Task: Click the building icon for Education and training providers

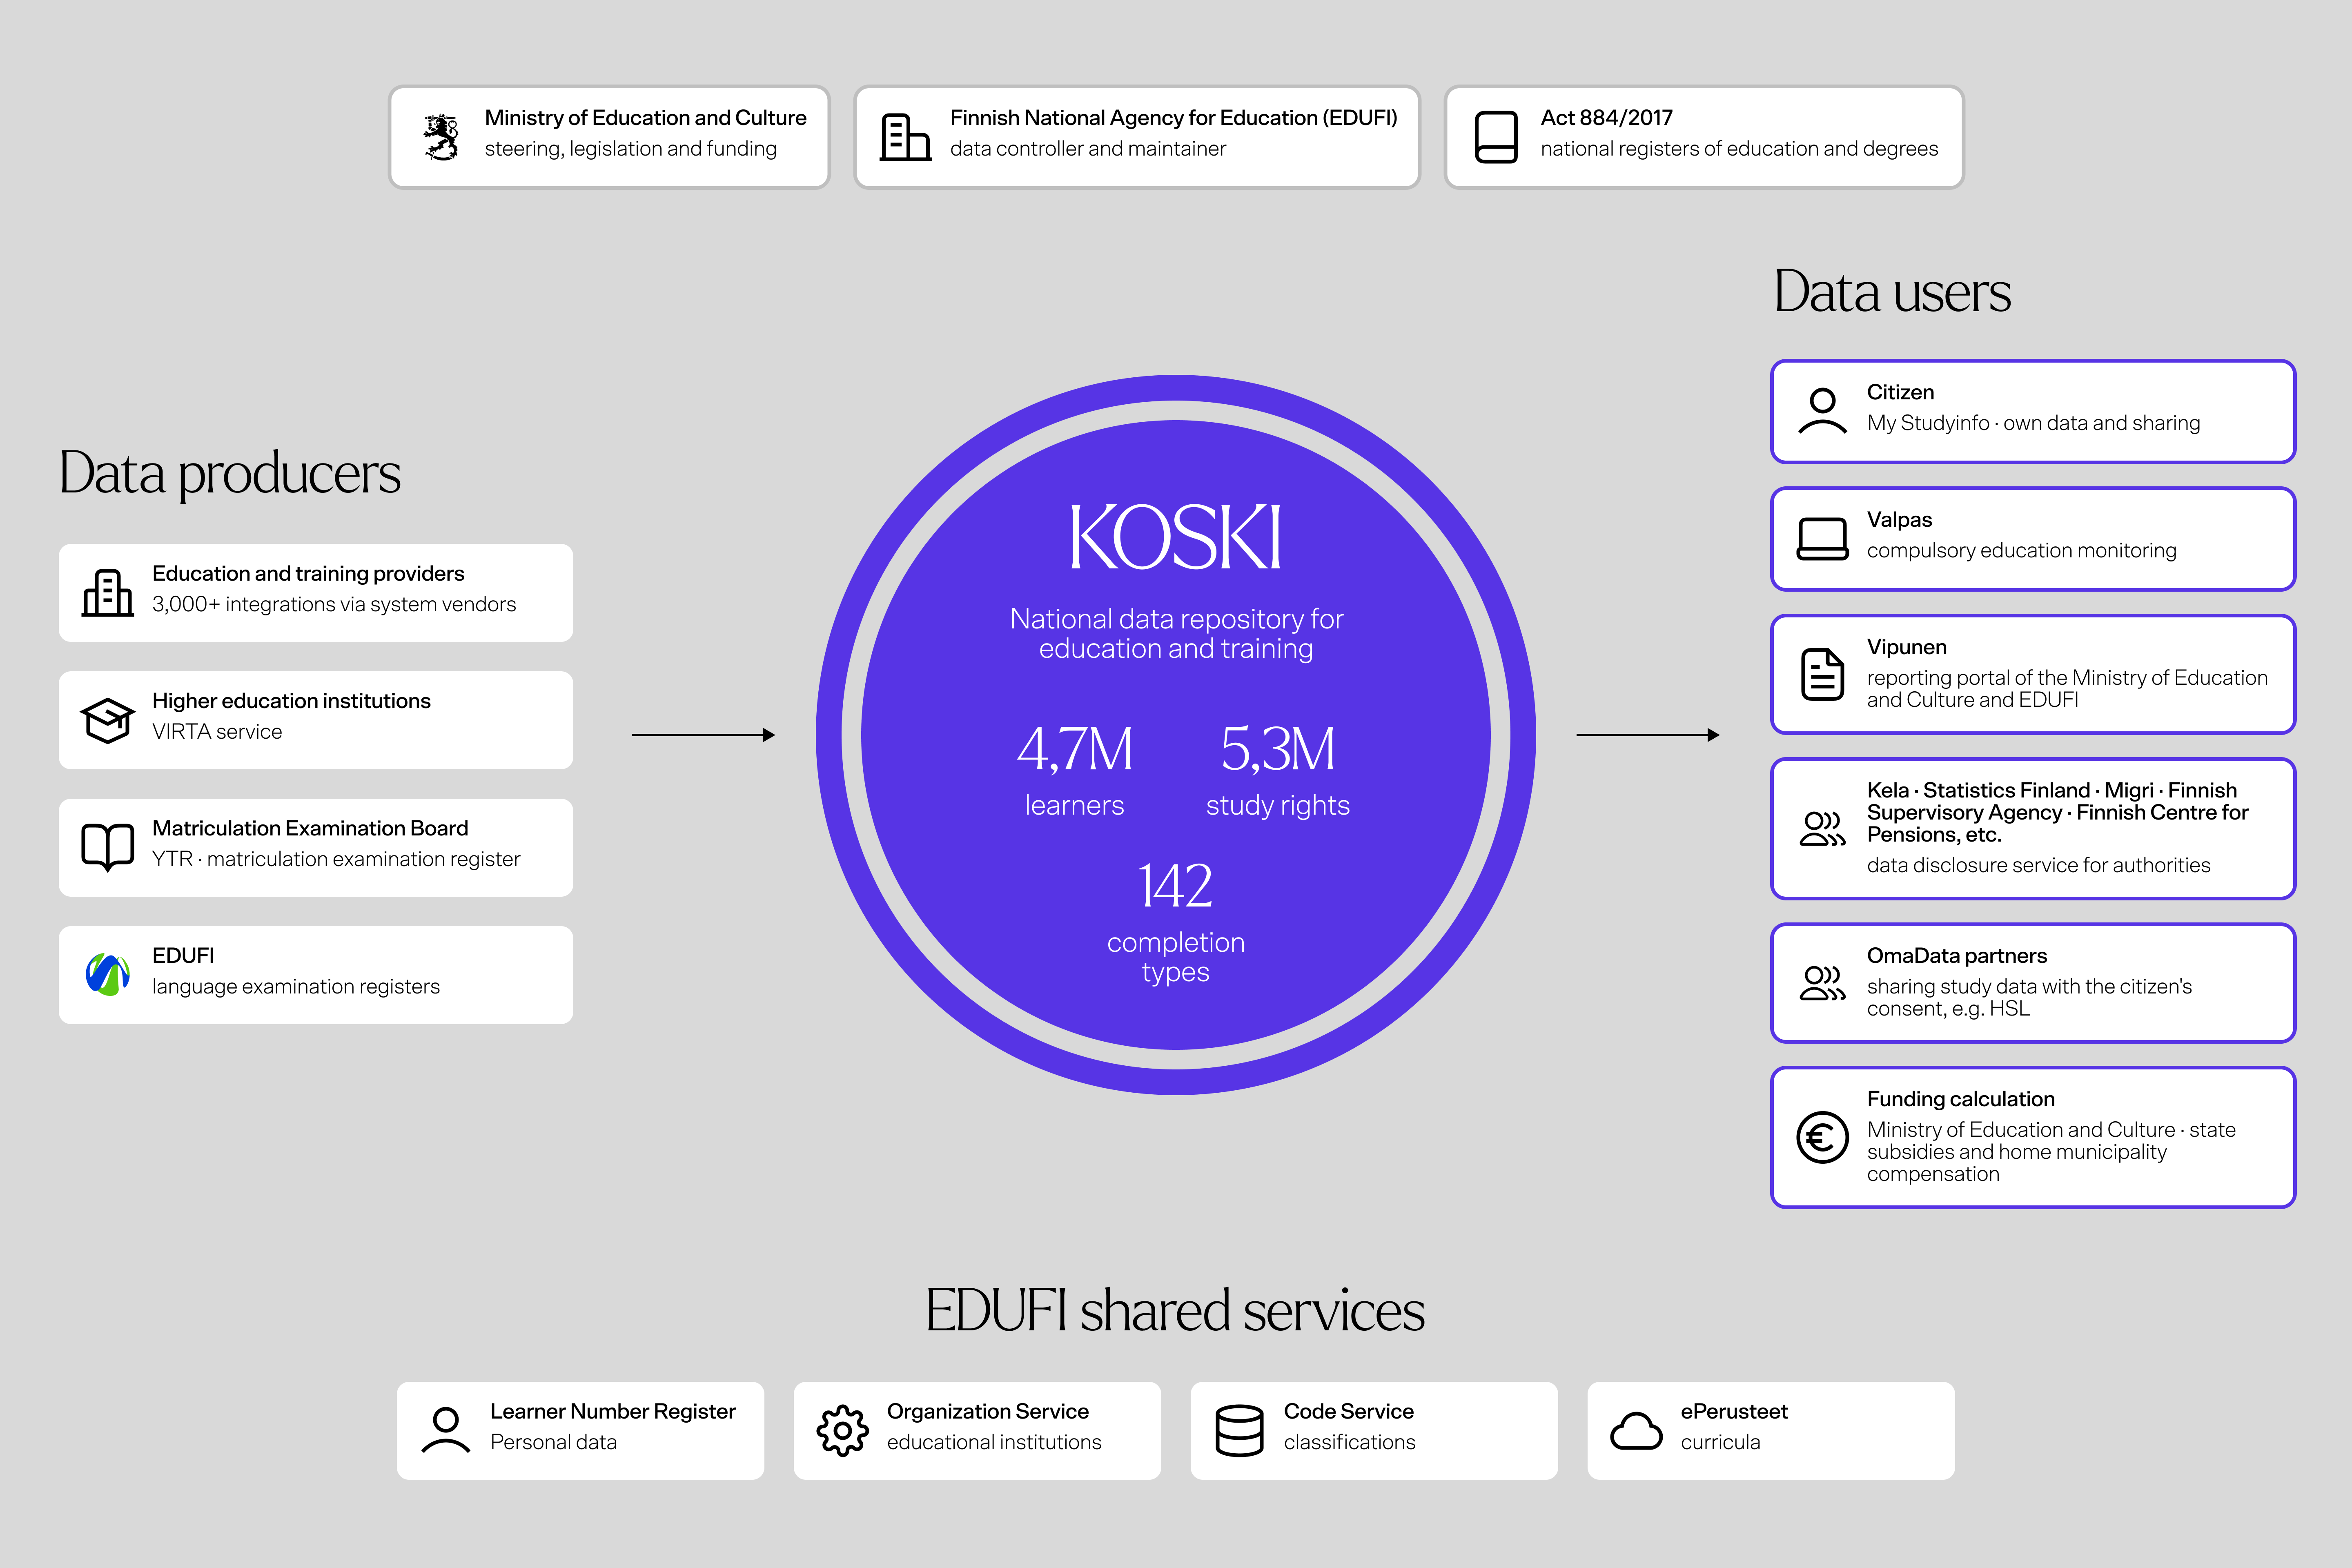Action: 108,592
